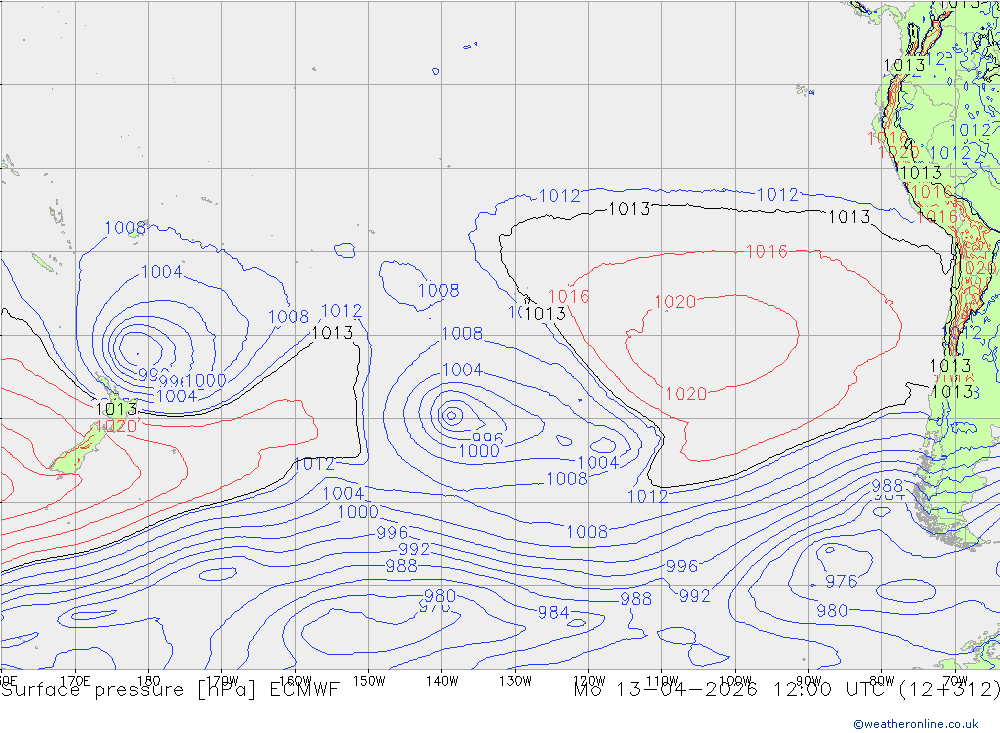Click the 1004 isobar label near 180 longitude
The width and height of the screenshot is (1000, 733).
click(x=161, y=272)
